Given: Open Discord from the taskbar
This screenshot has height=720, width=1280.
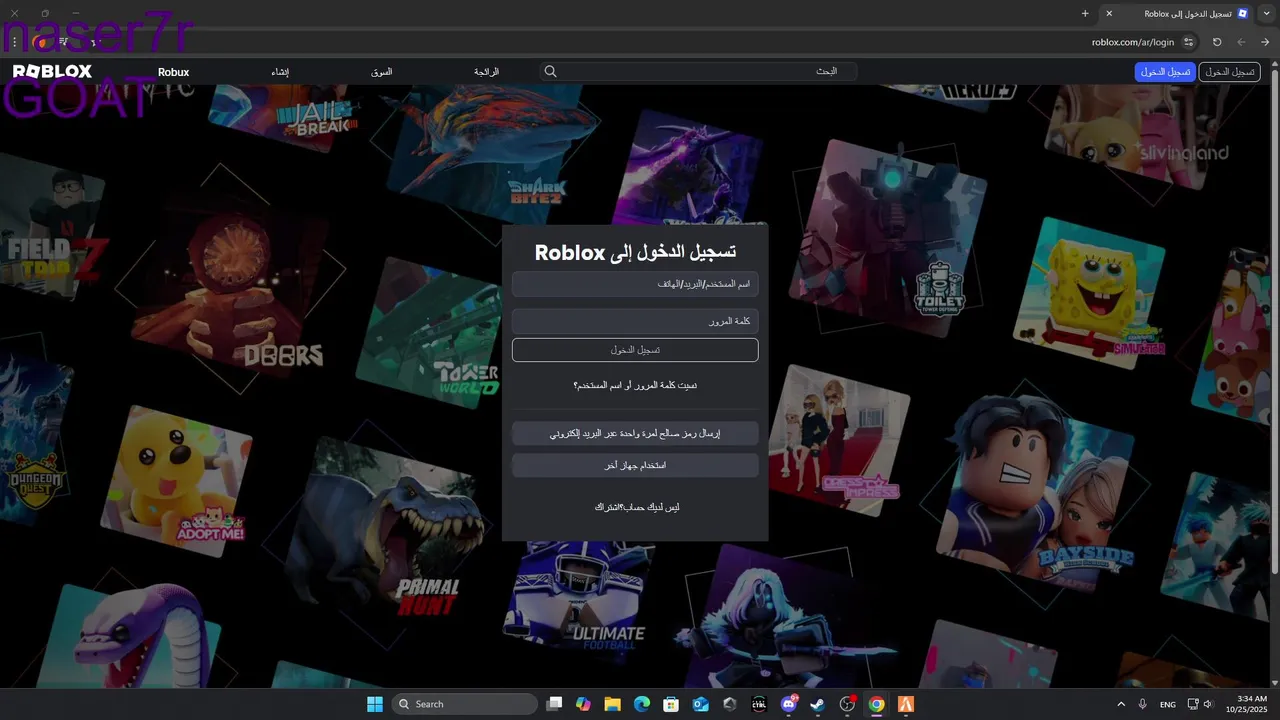Looking at the screenshot, I should pos(789,704).
